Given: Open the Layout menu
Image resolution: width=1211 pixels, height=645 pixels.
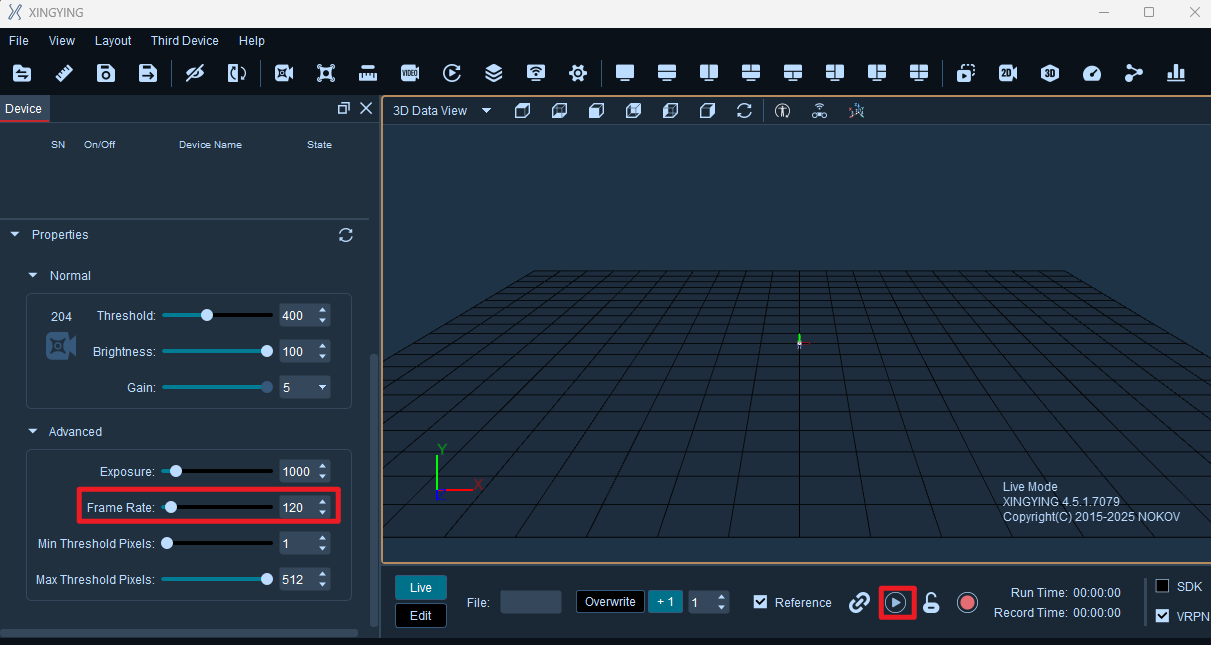Looking at the screenshot, I should [x=113, y=41].
